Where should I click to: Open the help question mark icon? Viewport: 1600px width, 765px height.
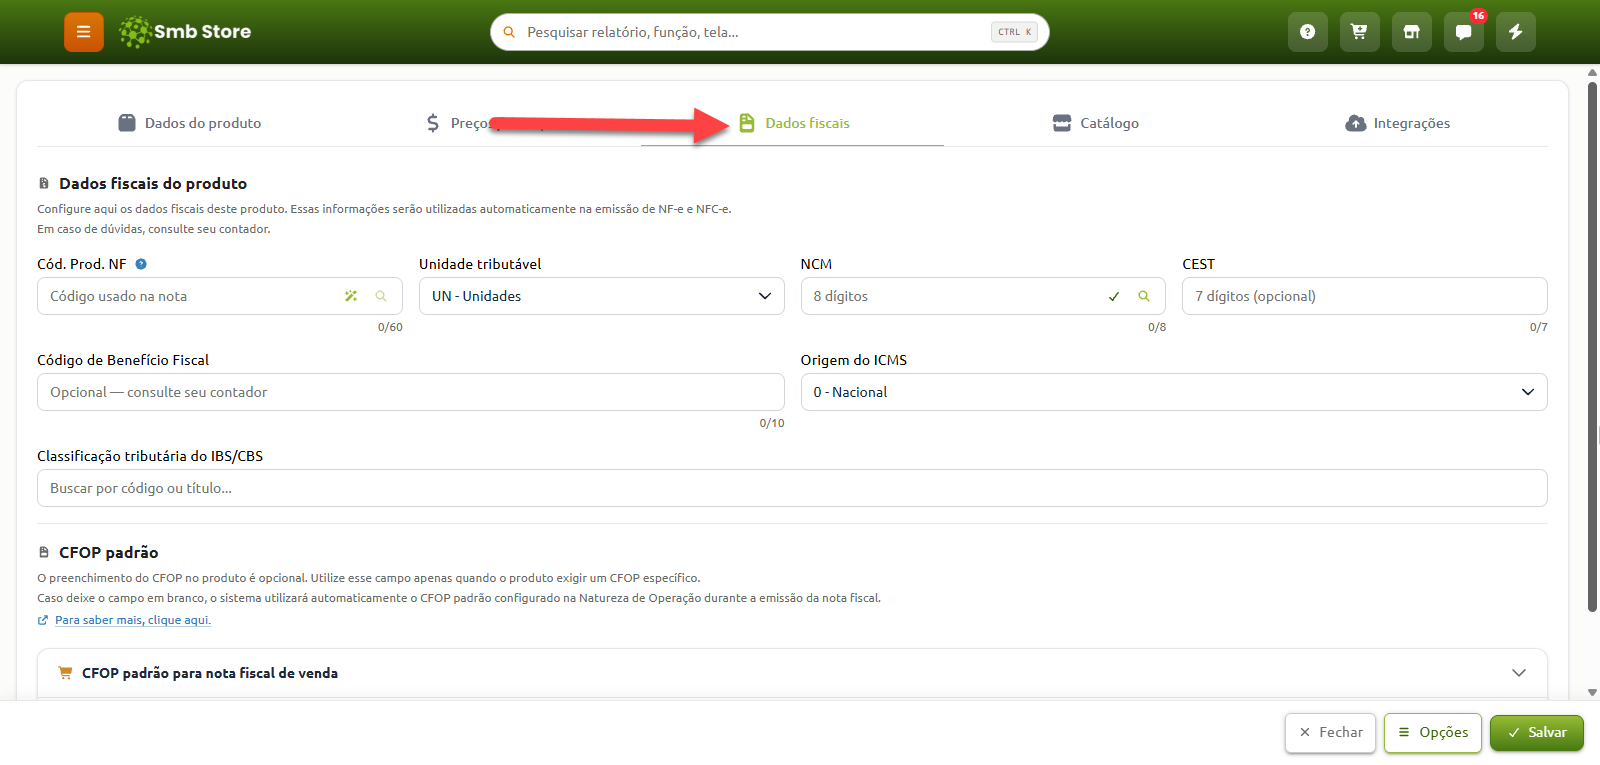(1307, 32)
